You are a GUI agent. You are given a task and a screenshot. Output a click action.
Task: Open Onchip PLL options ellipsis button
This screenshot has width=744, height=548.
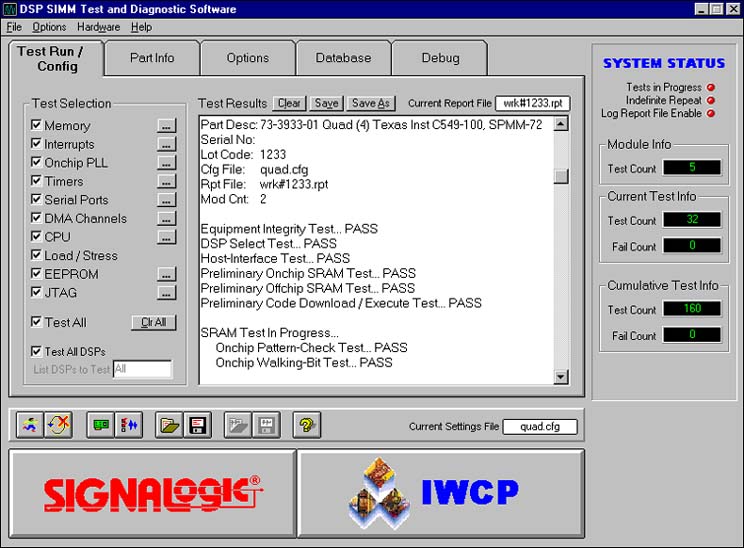[x=166, y=163]
